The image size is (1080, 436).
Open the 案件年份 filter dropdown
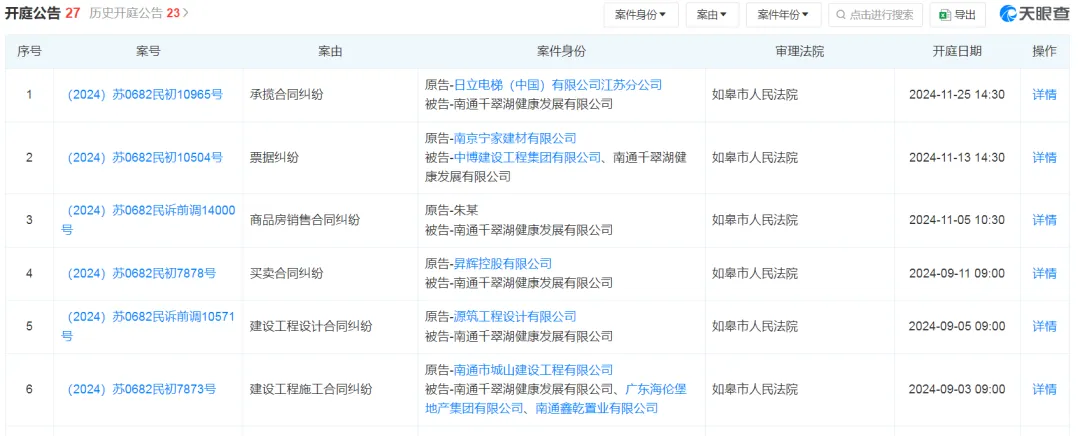(783, 15)
